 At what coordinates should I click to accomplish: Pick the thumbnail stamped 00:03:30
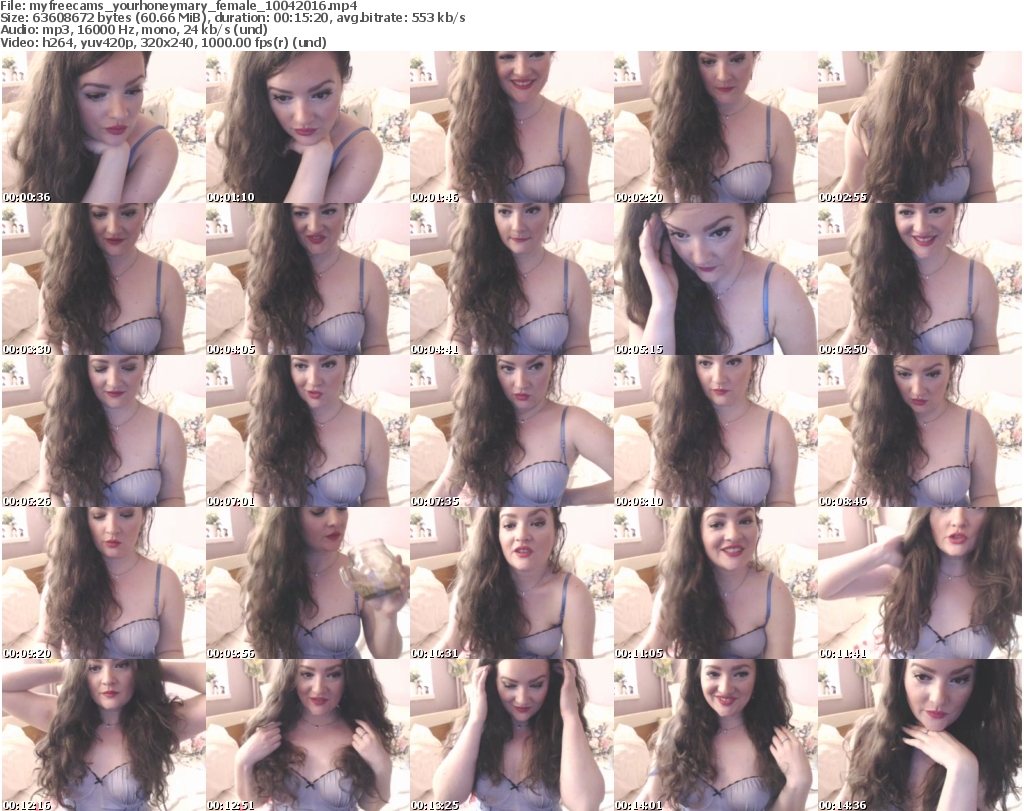[103, 279]
